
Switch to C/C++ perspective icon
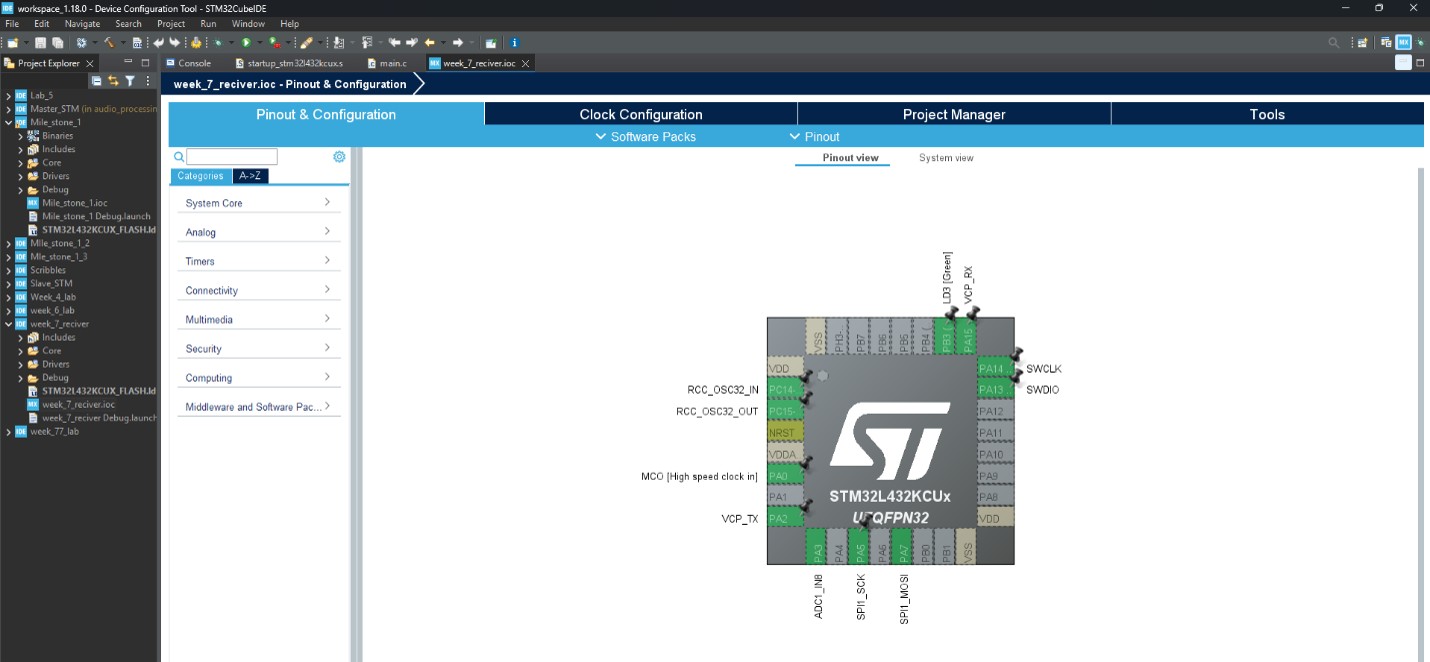point(1387,43)
